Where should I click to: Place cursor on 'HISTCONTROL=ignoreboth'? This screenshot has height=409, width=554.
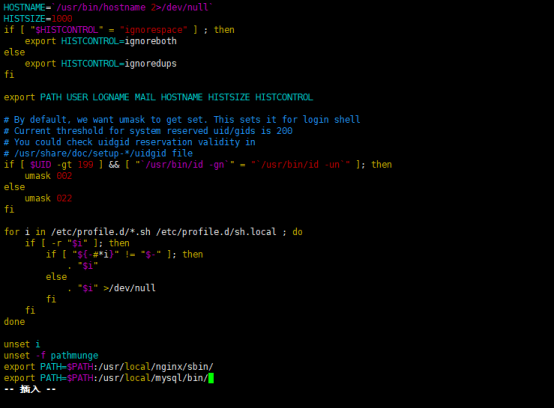pyautogui.click(x=119, y=41)
